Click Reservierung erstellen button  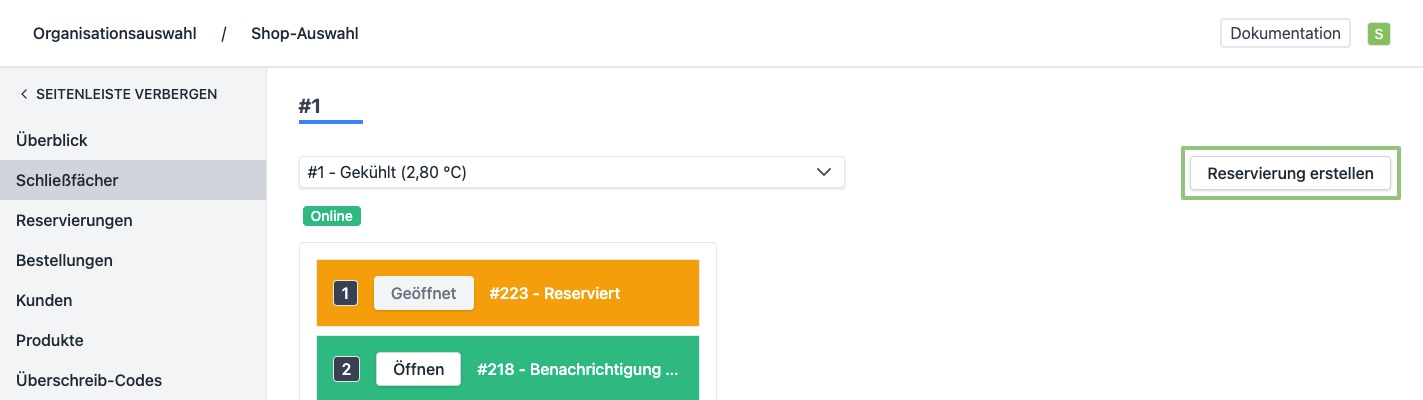(x=1290, y=173)
